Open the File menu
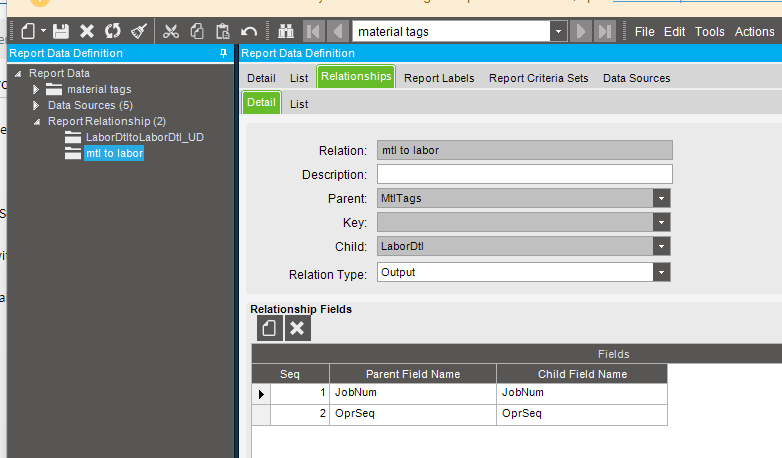Screen dimensions: 782x458 coord(644,31)
